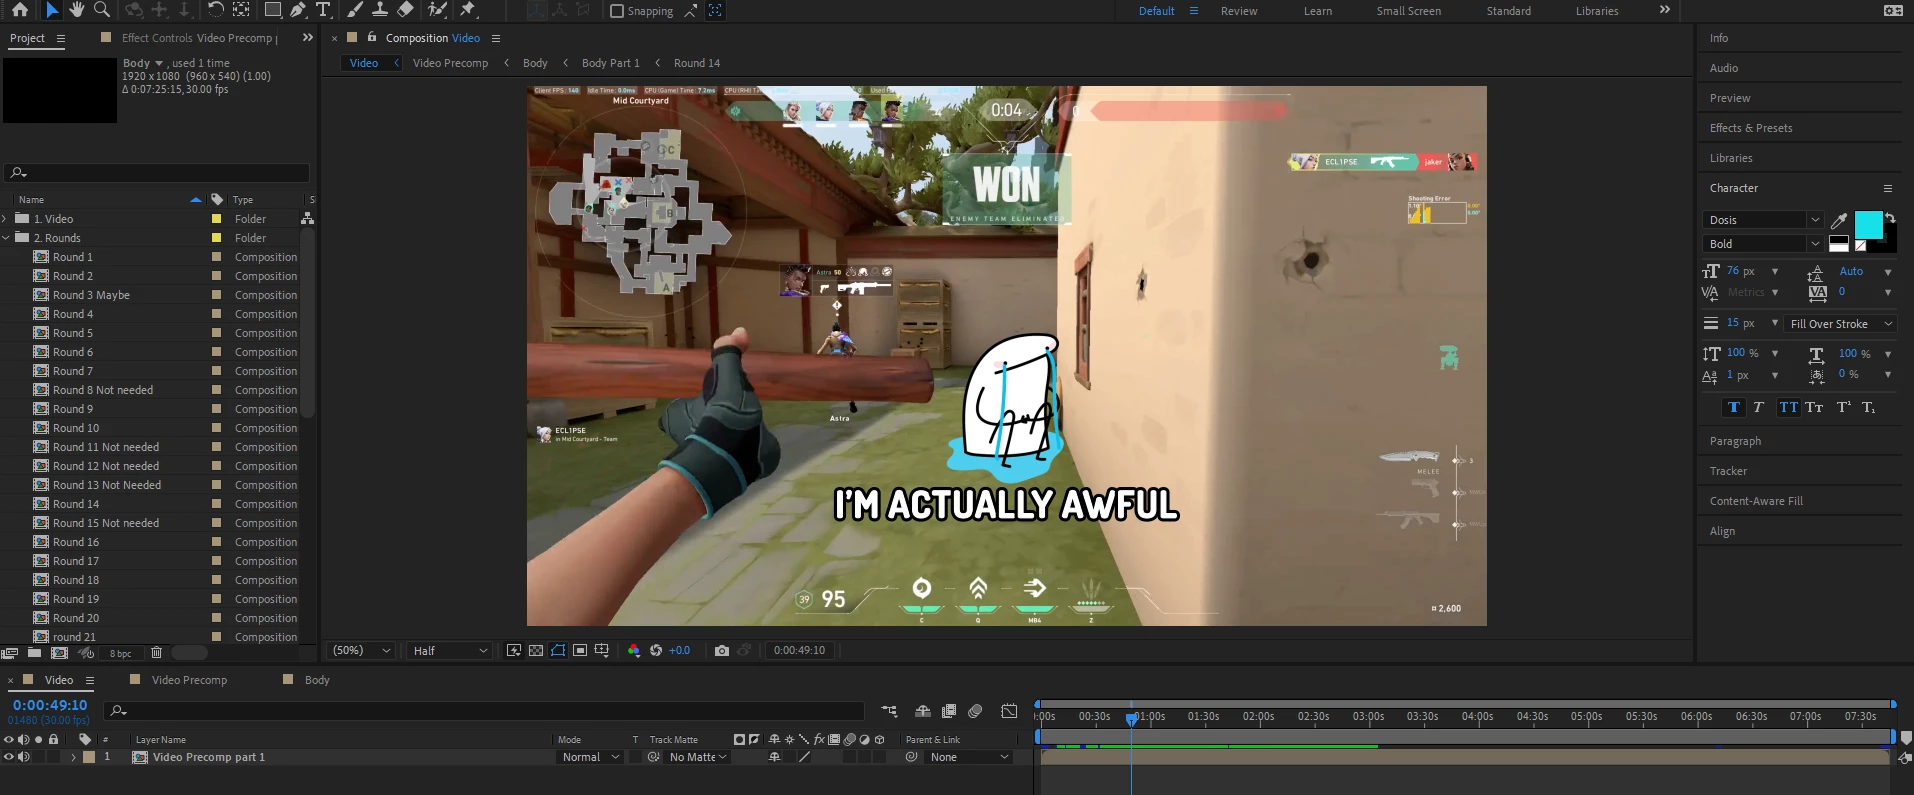Viewport: 1914px width, 795px height.
Task: Take a snapshot with camera icon
Action: 722,650
